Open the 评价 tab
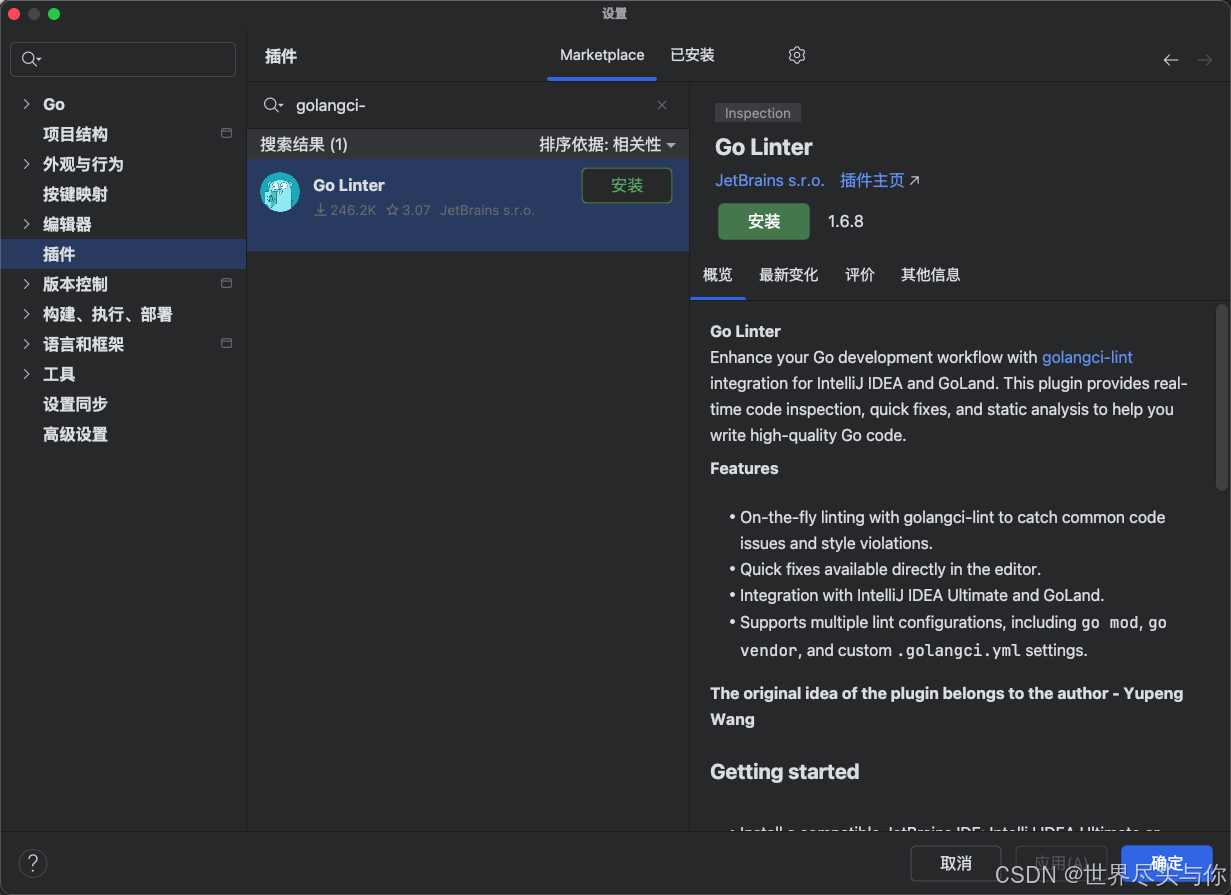The height and width of the screenshot is (895, 1231). [x=860, y=275]
